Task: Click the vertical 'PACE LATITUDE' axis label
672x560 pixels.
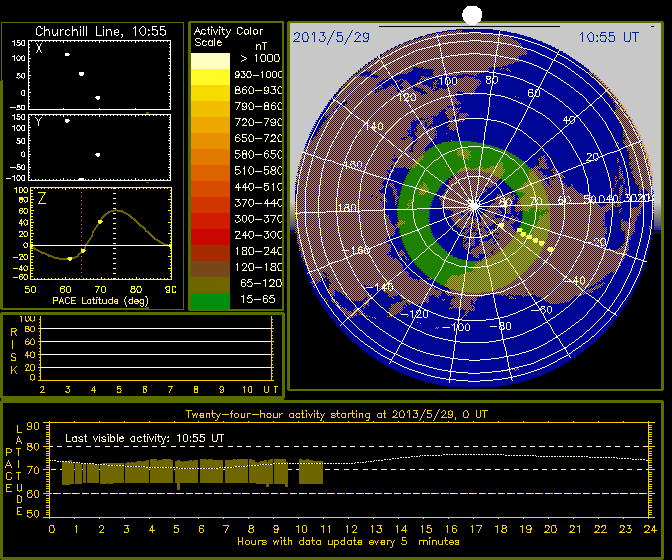Action: (14, 470)
